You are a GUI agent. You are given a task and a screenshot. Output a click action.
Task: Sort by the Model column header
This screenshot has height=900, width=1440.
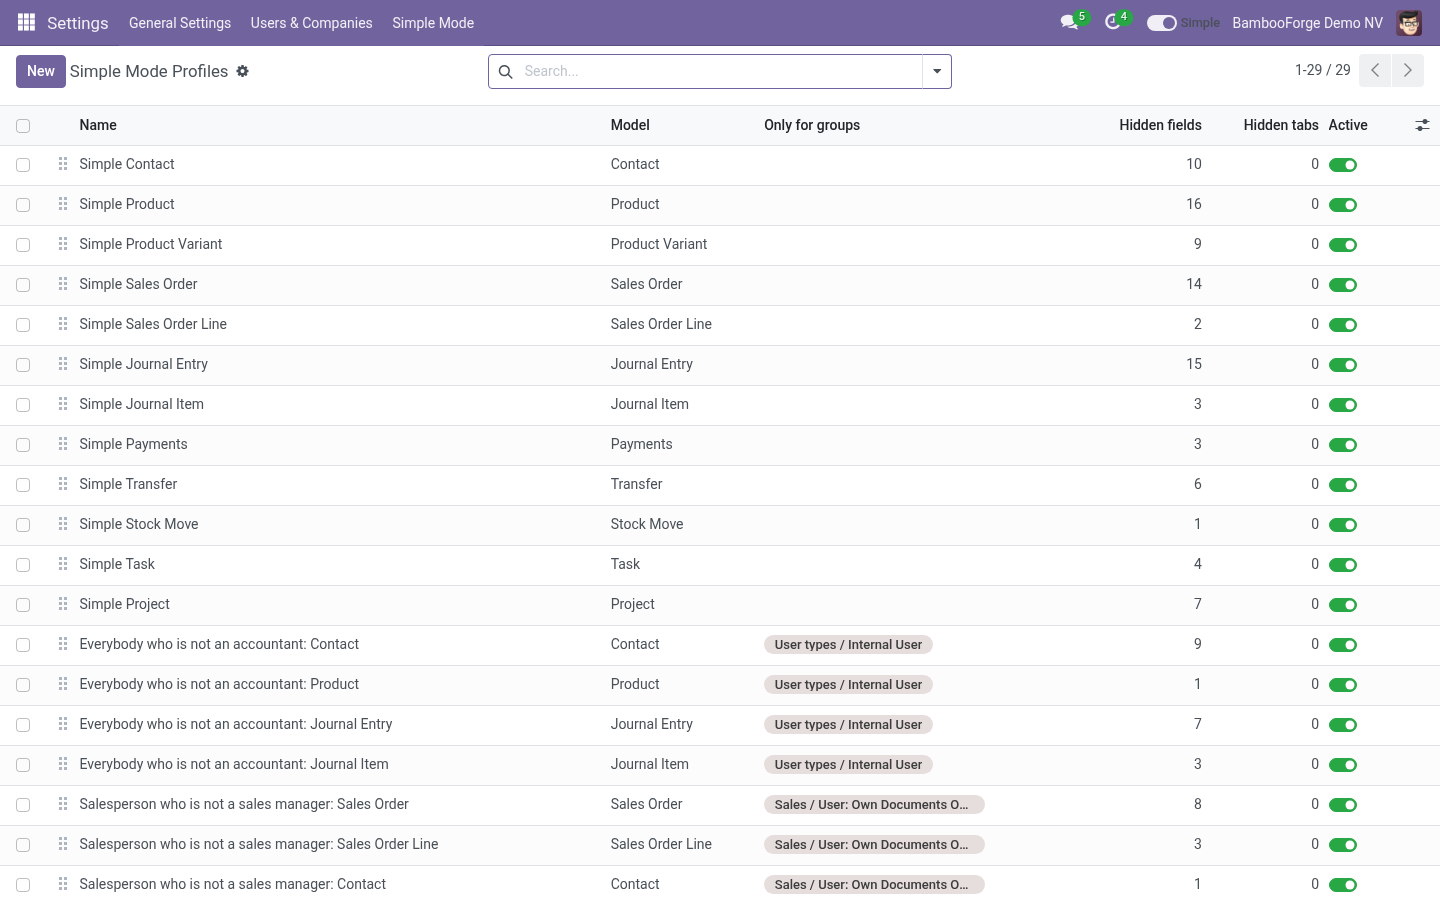point(630,125)
